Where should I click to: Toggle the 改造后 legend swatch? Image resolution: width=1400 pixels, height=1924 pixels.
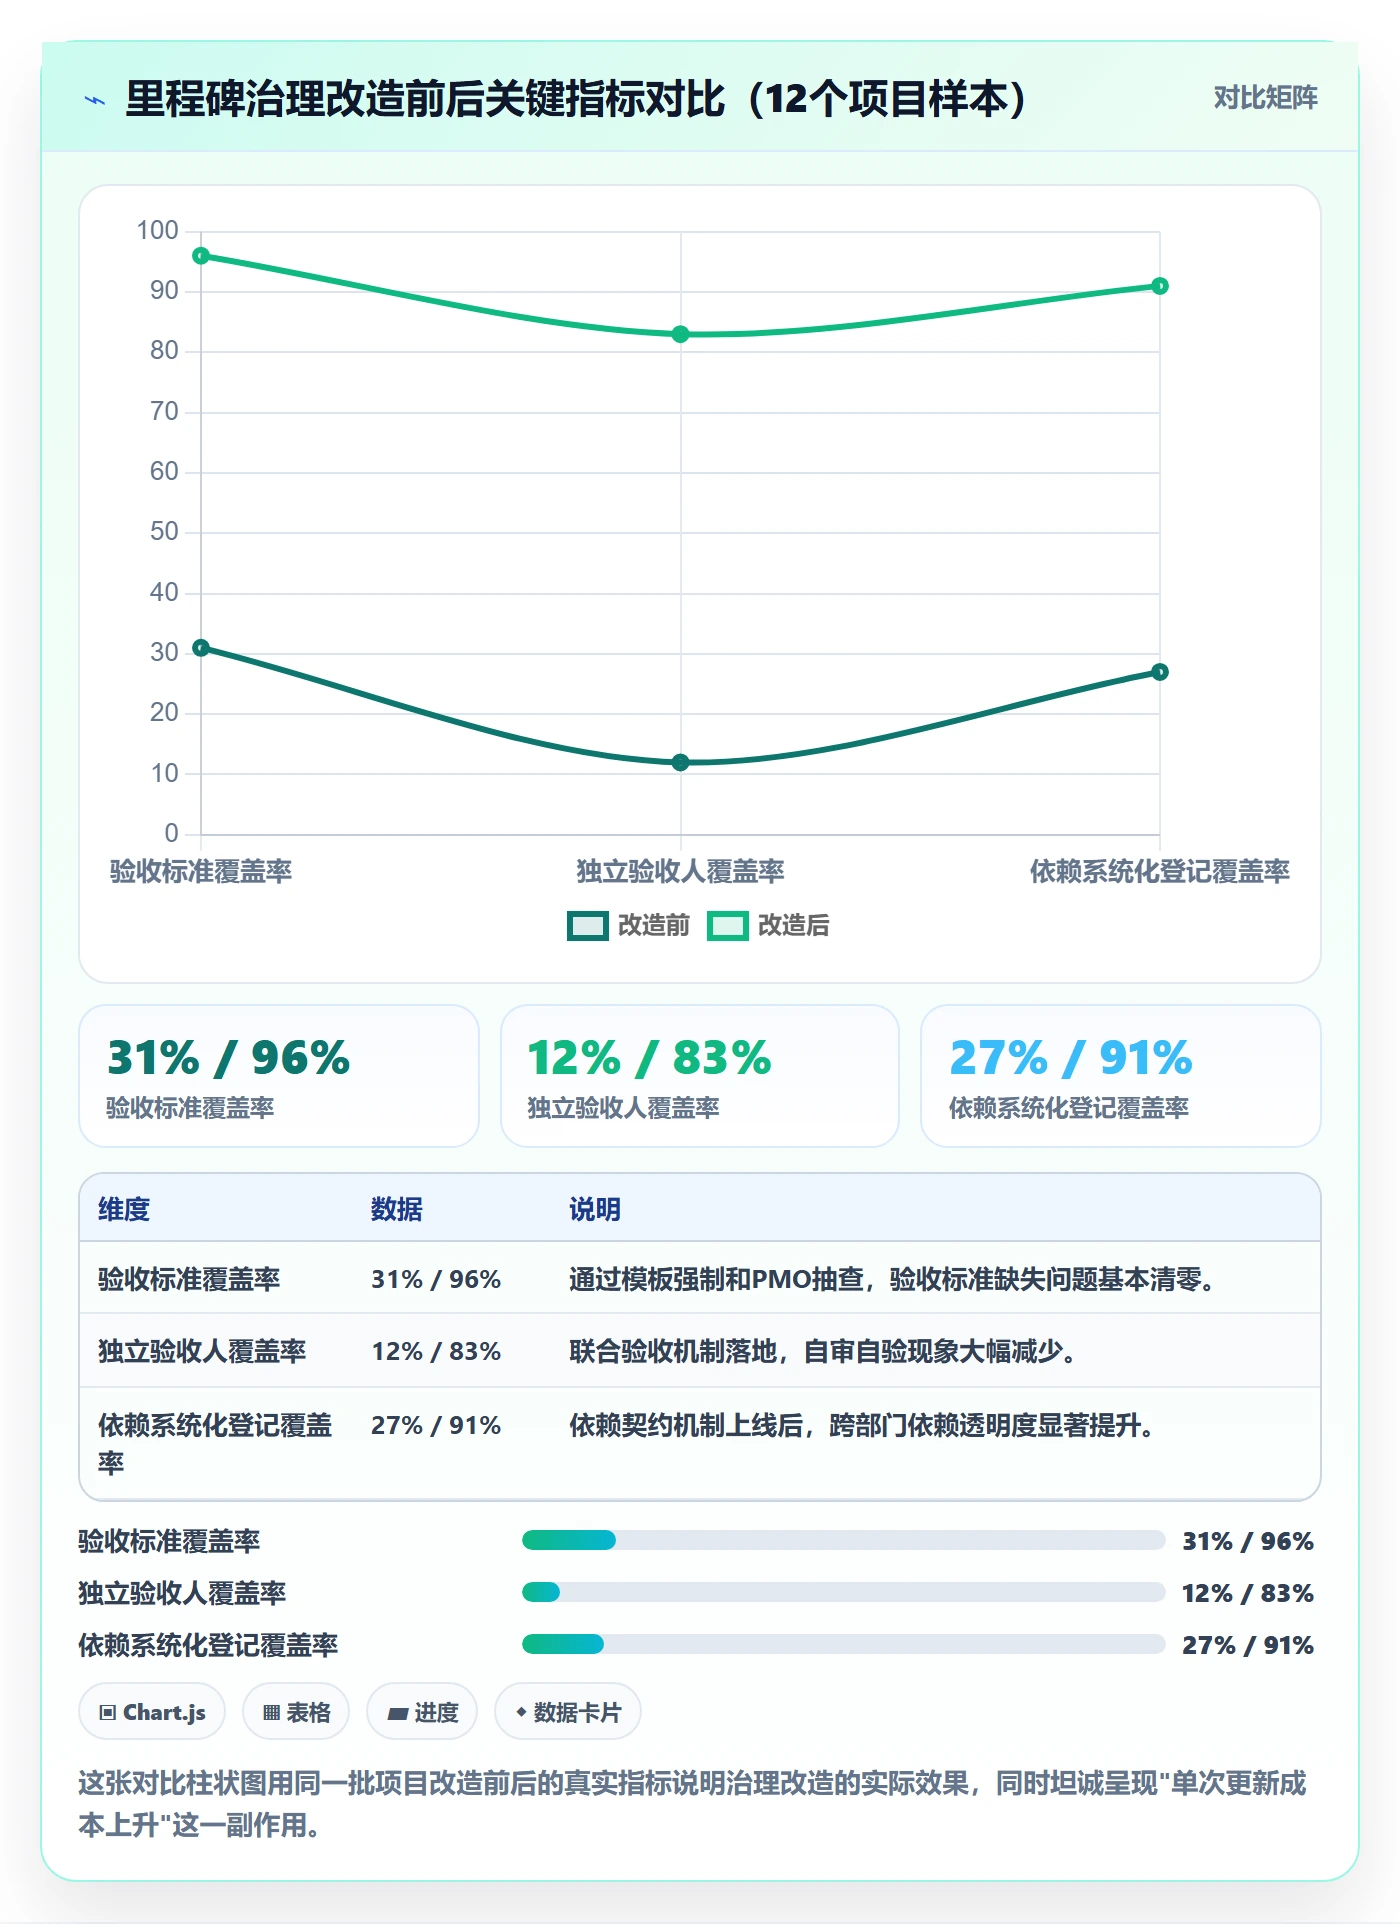pyautogui.click(x=728, y=926)
